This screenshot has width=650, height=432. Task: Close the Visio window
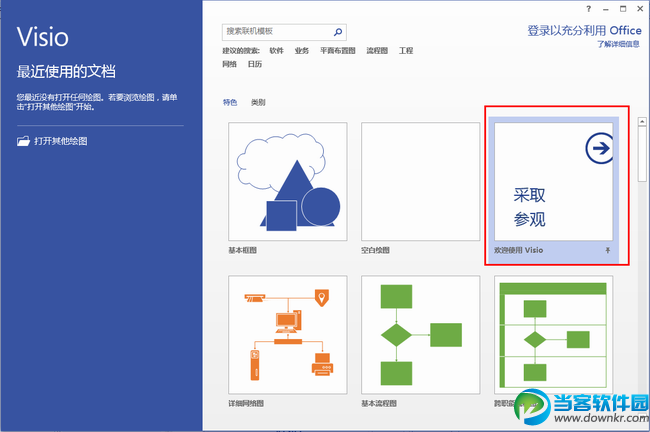(x=640, y=9)
